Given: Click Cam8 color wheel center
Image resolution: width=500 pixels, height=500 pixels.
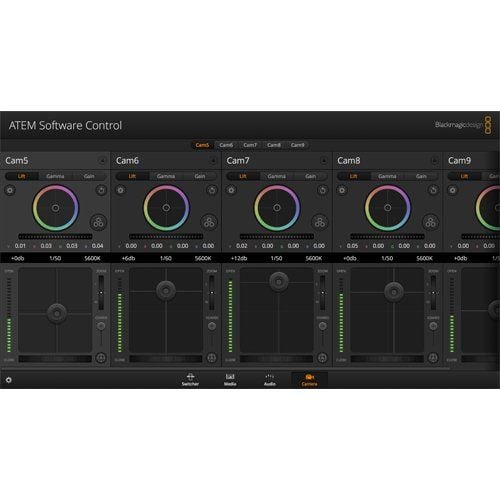Looking at the screenshot, I should pyautogui.click(x=387, y=208).
